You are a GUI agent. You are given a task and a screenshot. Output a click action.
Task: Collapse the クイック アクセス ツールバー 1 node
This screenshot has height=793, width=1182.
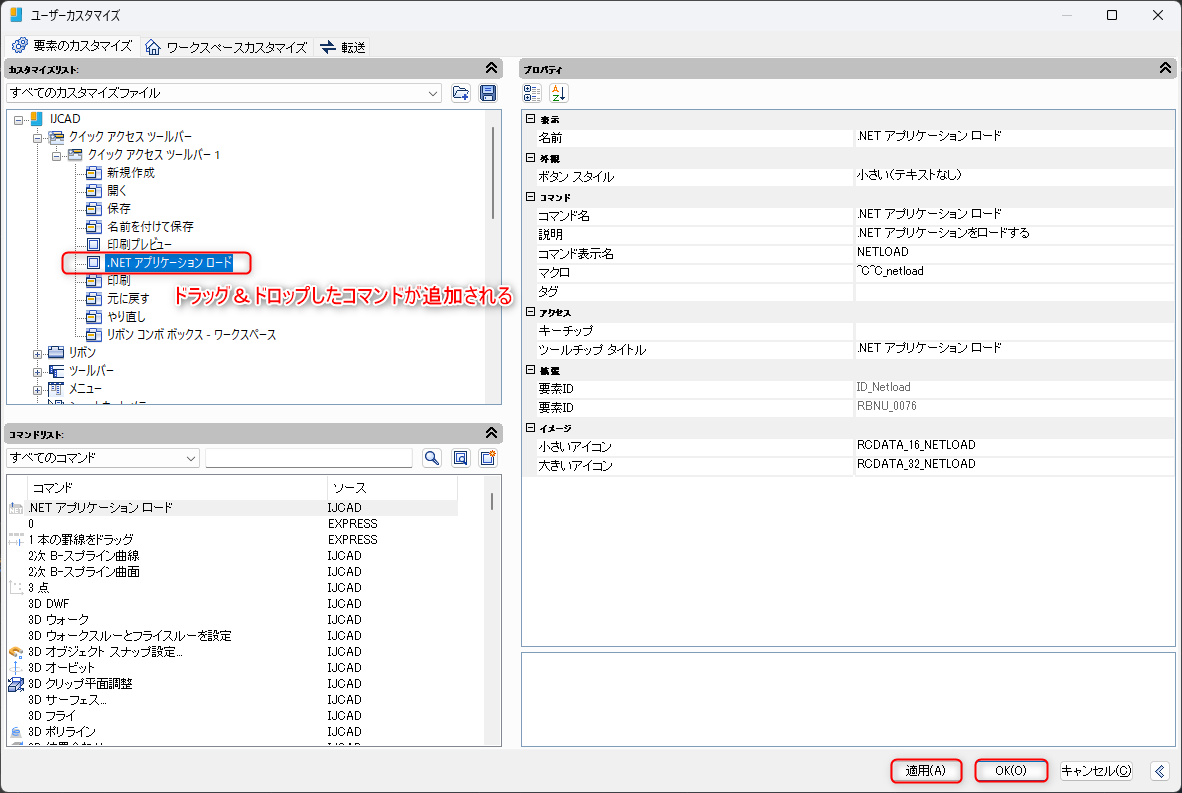coord(57,156)
